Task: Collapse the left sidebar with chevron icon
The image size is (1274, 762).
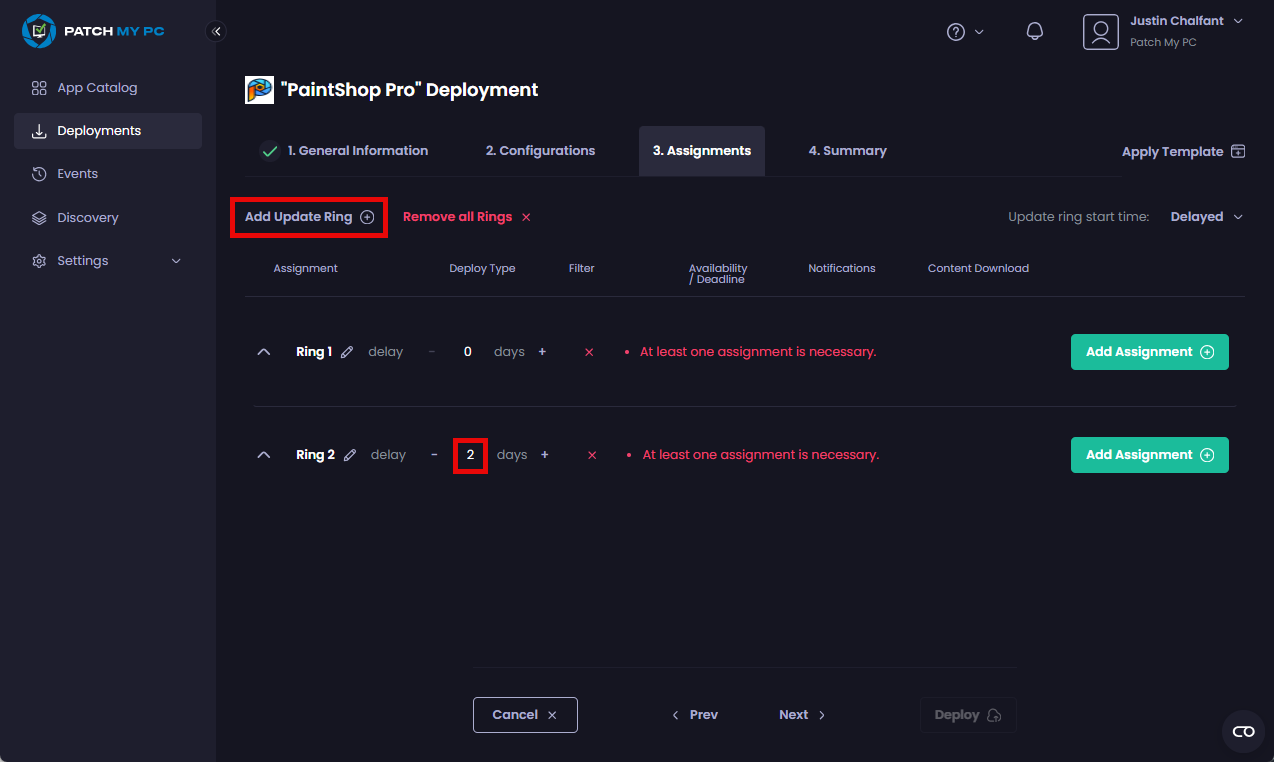Action: point(216,31)
